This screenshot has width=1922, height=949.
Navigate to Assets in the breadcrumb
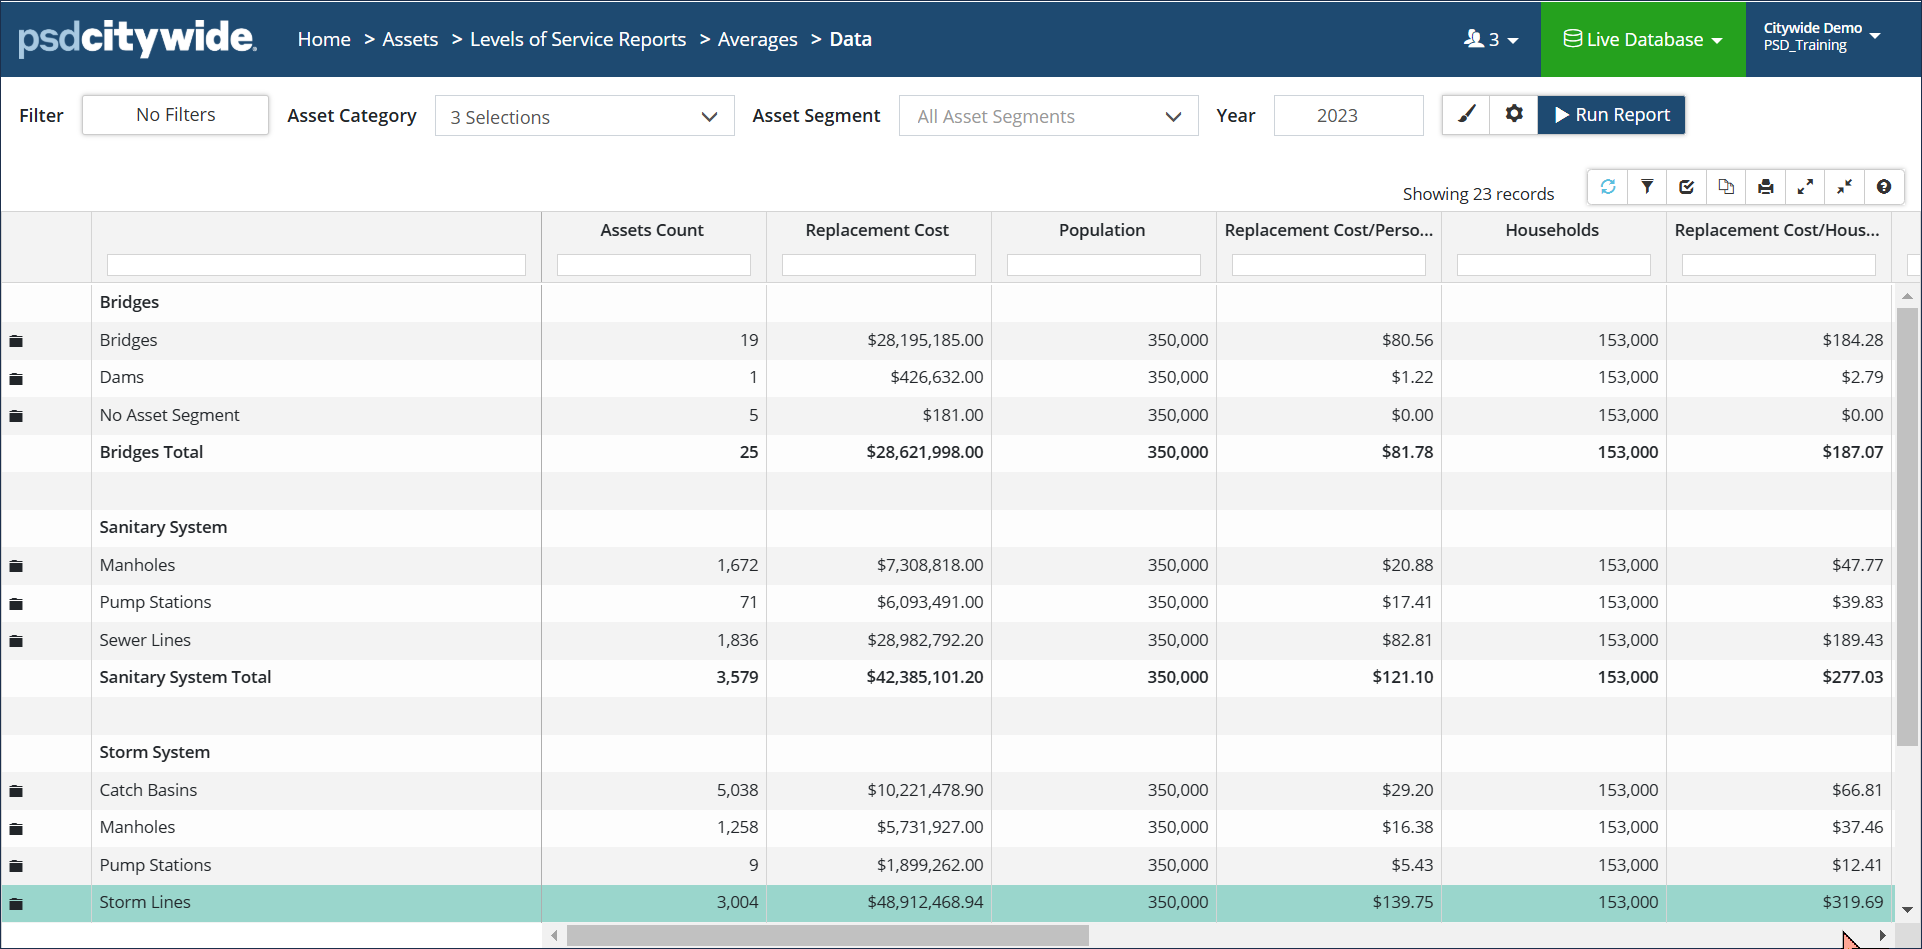(410, 40)
